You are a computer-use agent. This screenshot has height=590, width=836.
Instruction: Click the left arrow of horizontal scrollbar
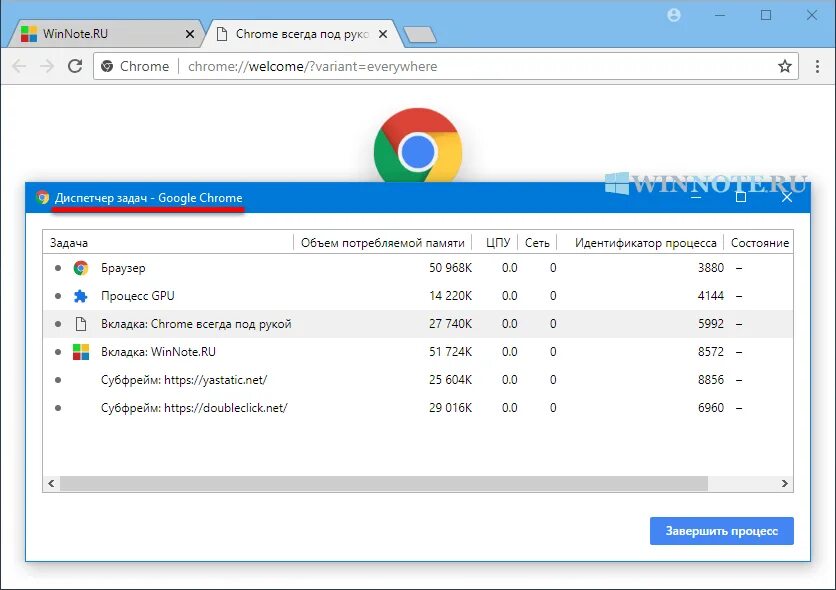51,483
